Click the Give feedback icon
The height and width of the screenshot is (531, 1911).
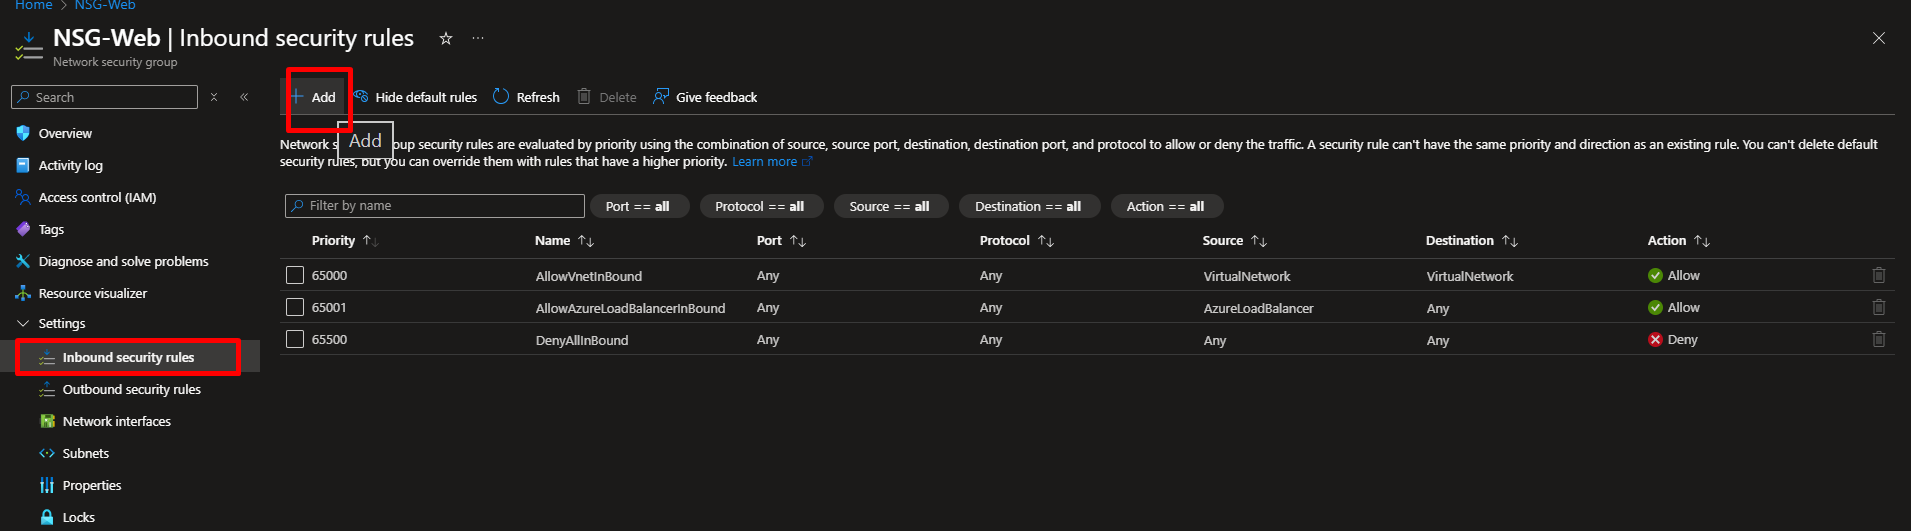coord(661,97)
